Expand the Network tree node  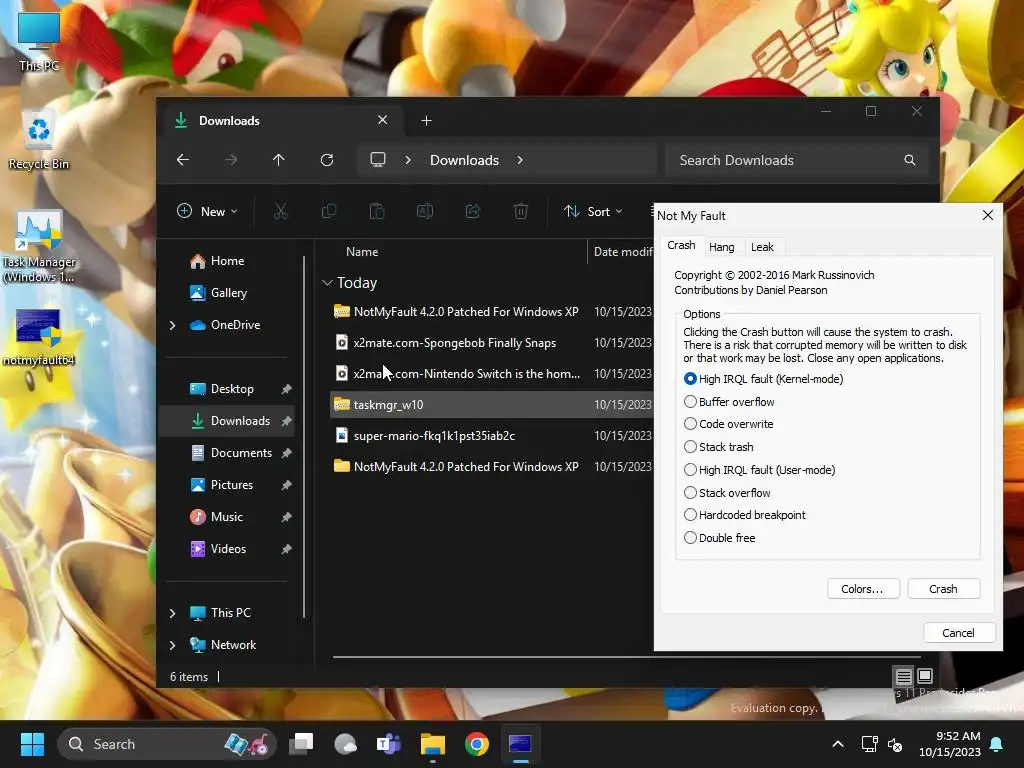[x=172, y=645]
